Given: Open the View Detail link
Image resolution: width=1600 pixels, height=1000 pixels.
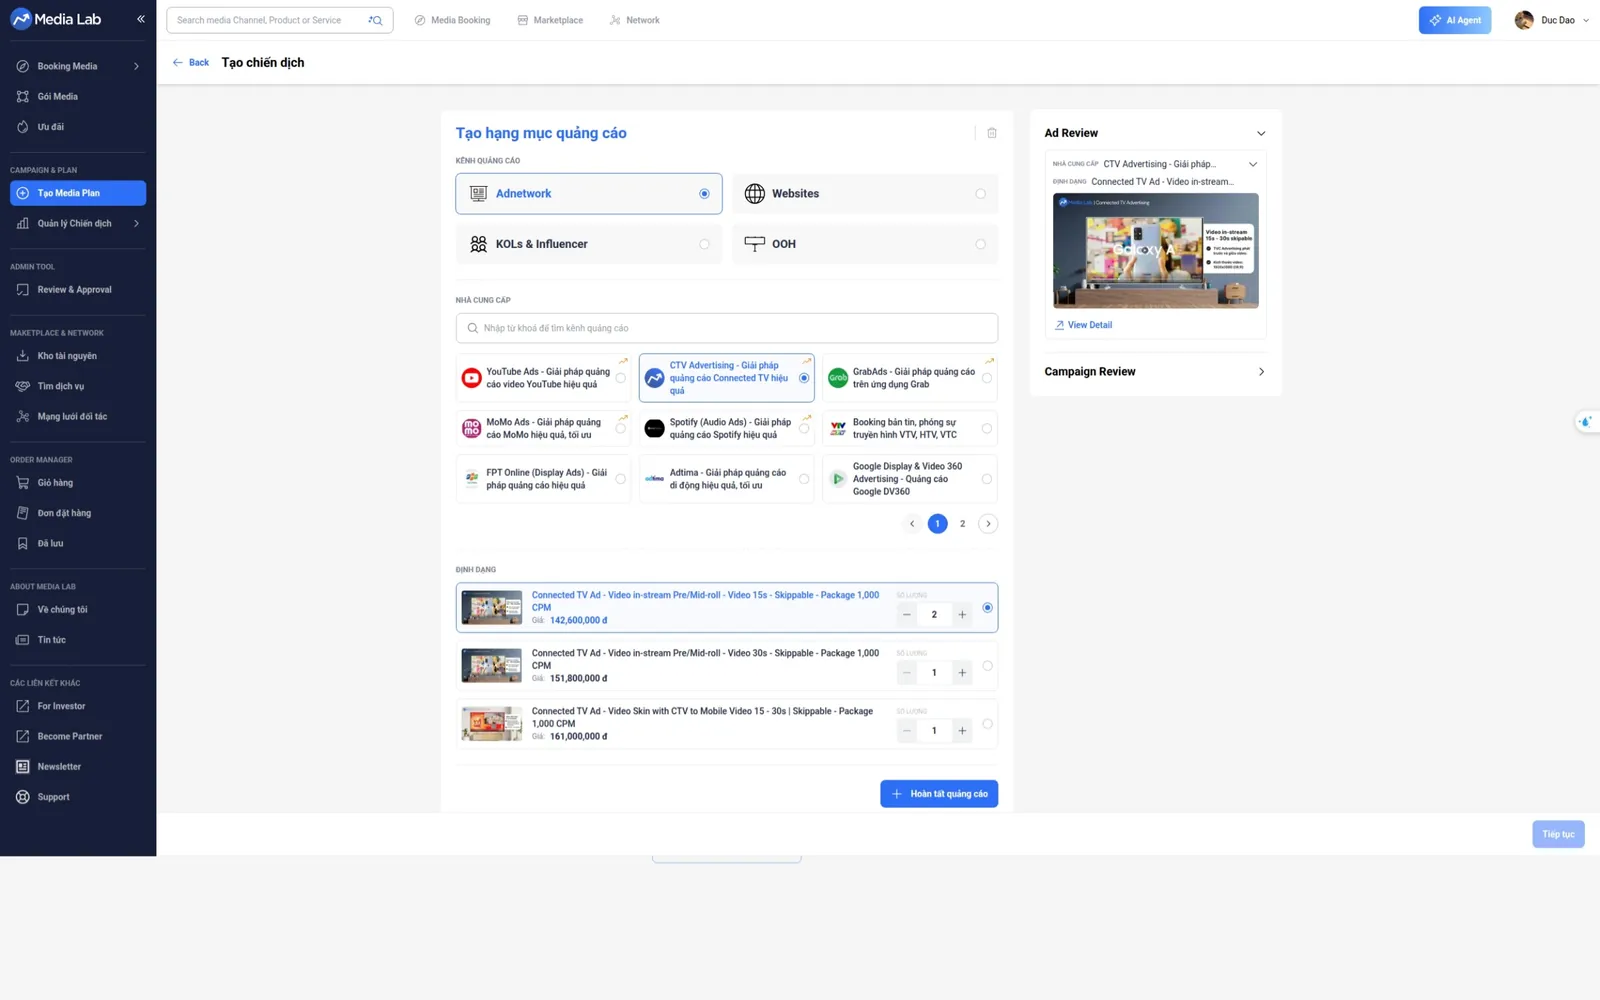Looking at the screenshot, I should [1083, 325].
